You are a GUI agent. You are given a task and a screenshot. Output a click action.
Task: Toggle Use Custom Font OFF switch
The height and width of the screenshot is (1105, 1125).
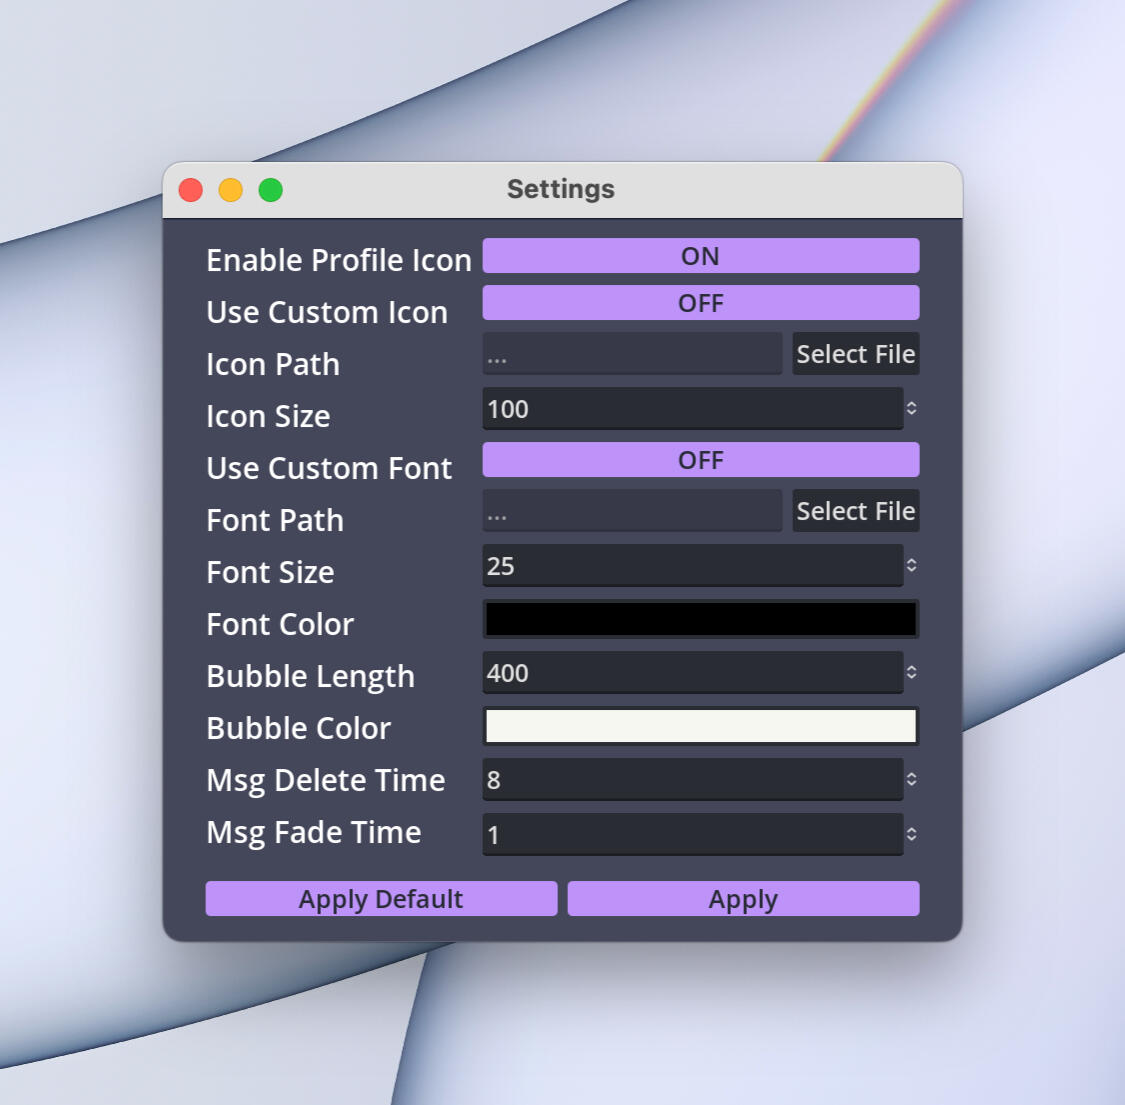700,460
